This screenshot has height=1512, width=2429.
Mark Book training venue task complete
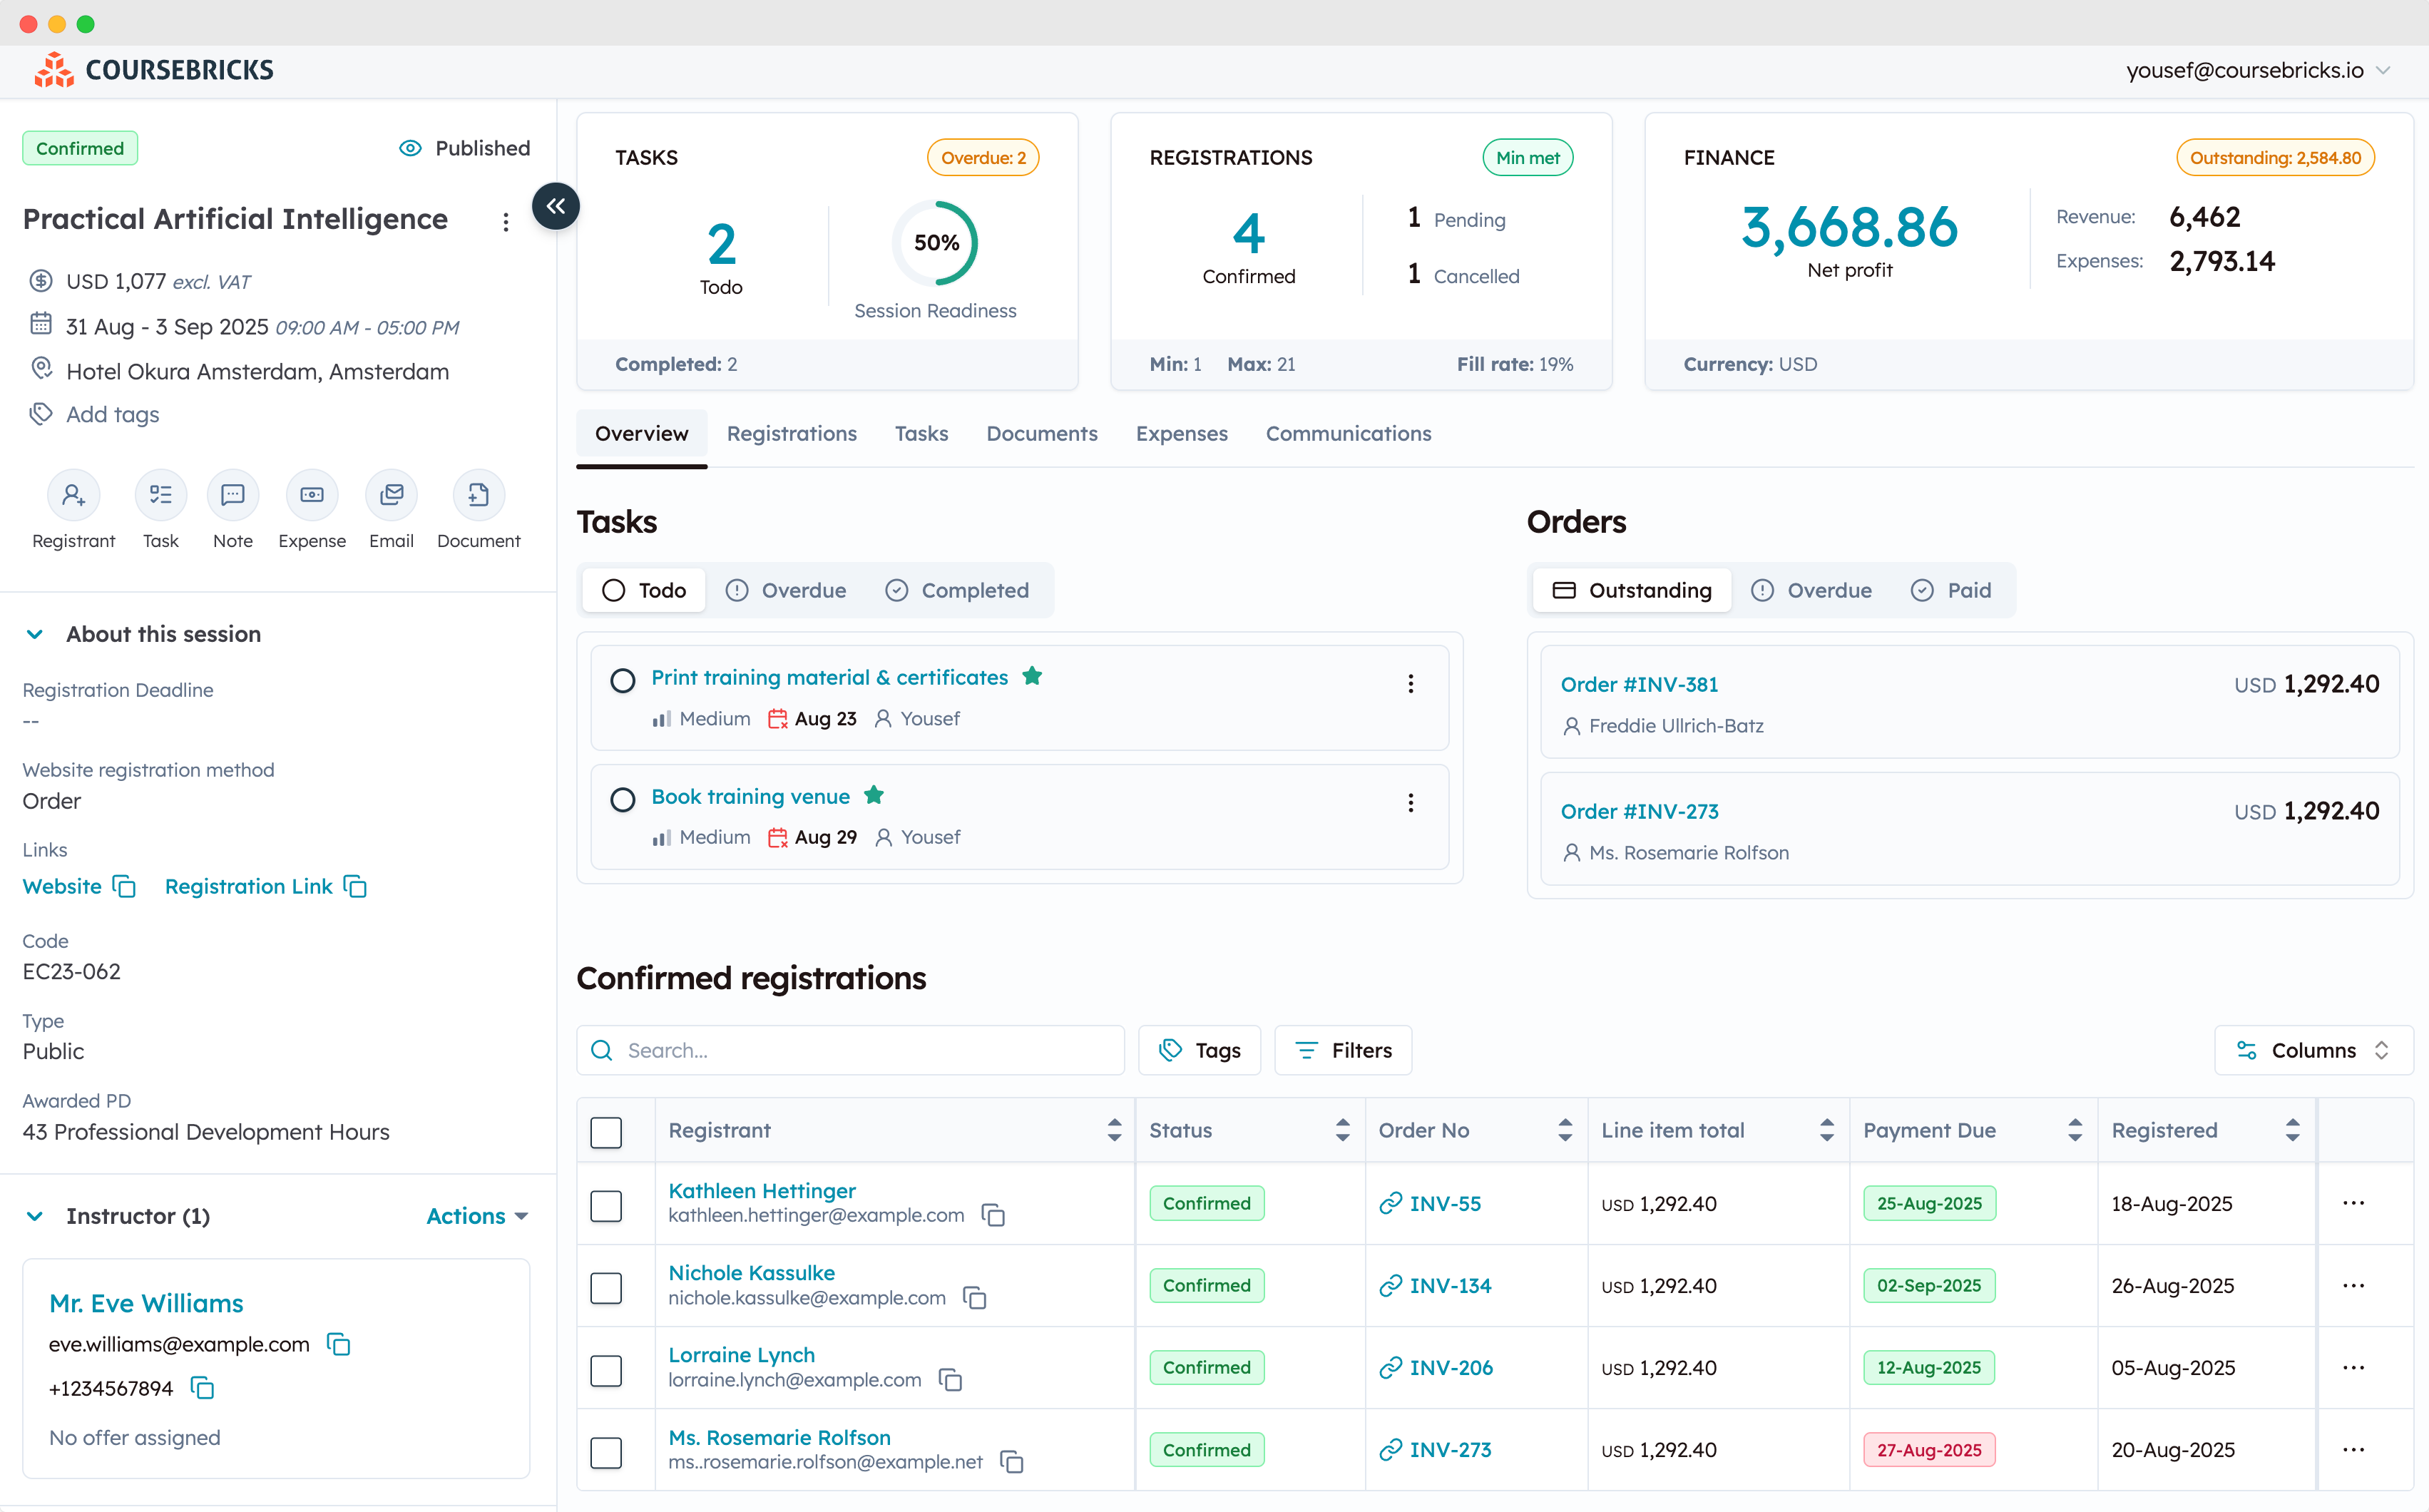coord(623,800)
